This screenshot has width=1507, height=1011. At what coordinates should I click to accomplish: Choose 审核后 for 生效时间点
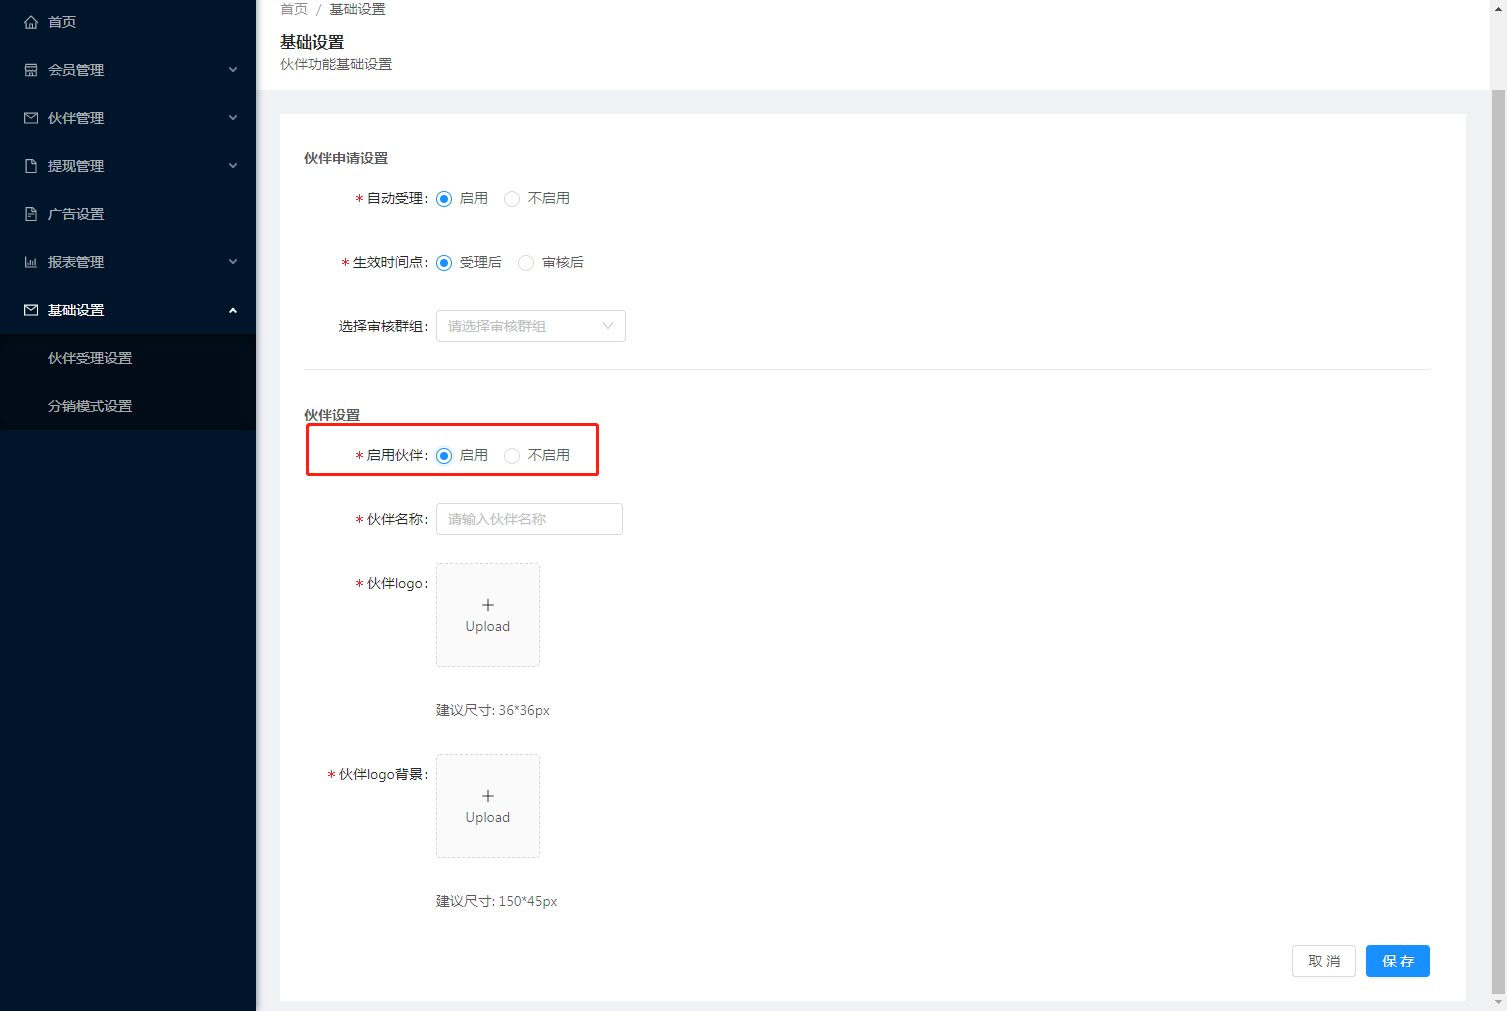526,263
